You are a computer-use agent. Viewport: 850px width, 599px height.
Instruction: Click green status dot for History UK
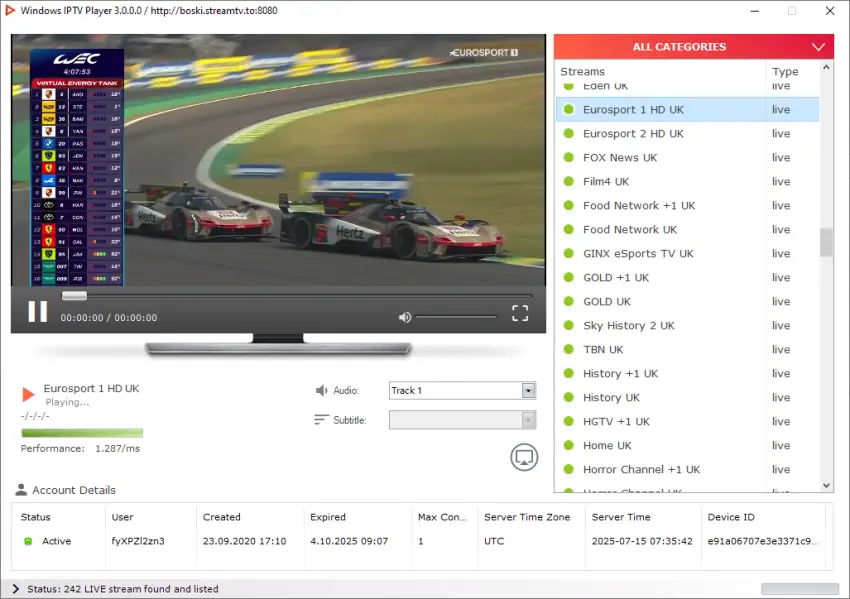(569, 397)
